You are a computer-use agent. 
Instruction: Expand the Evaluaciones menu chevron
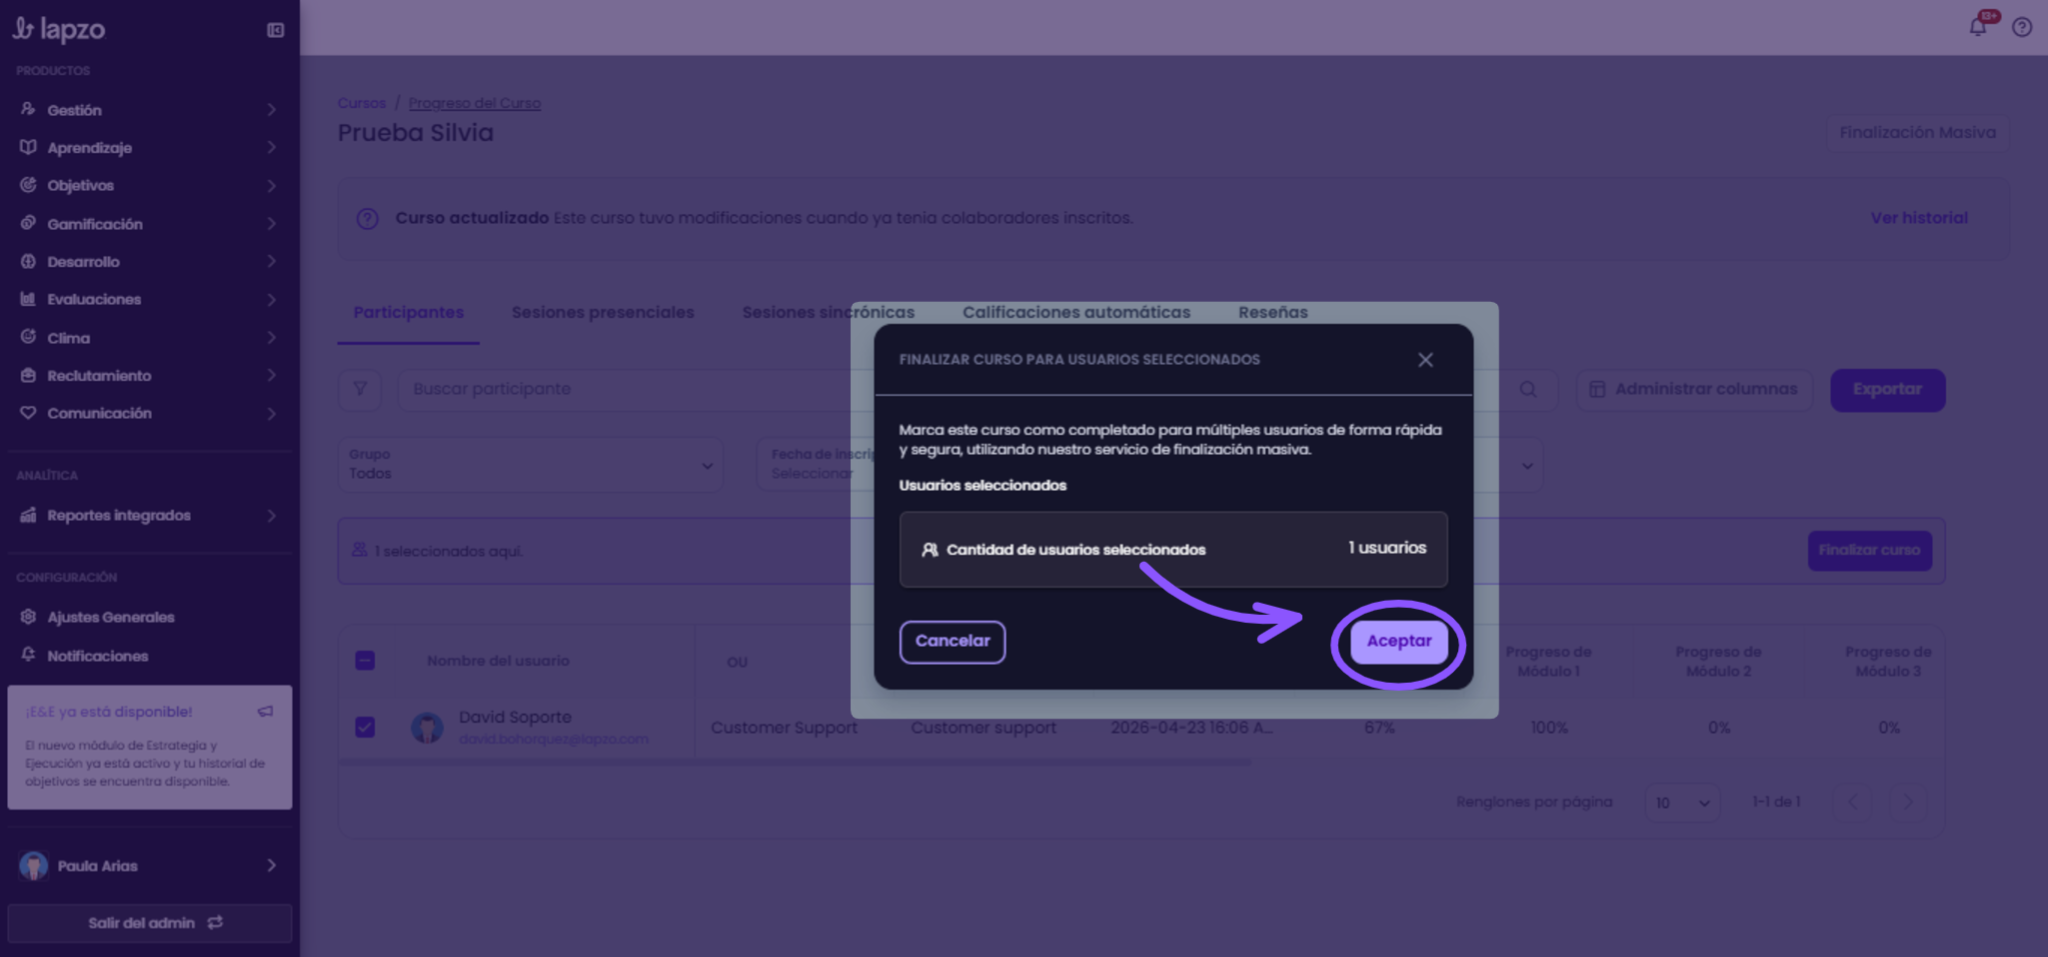click(271, 299)
